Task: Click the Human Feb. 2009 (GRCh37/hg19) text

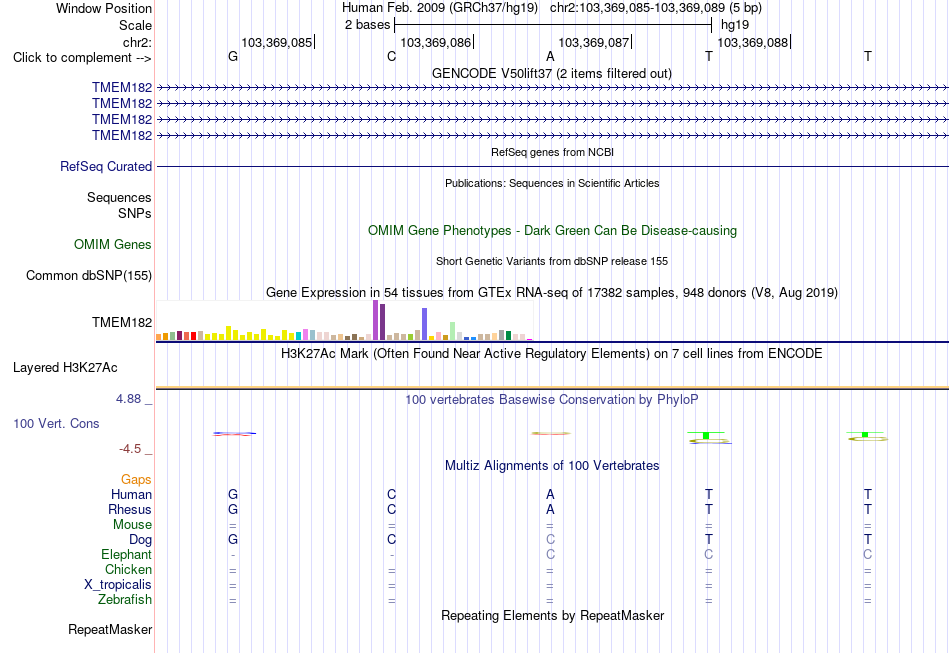Action: pos(440,8)
